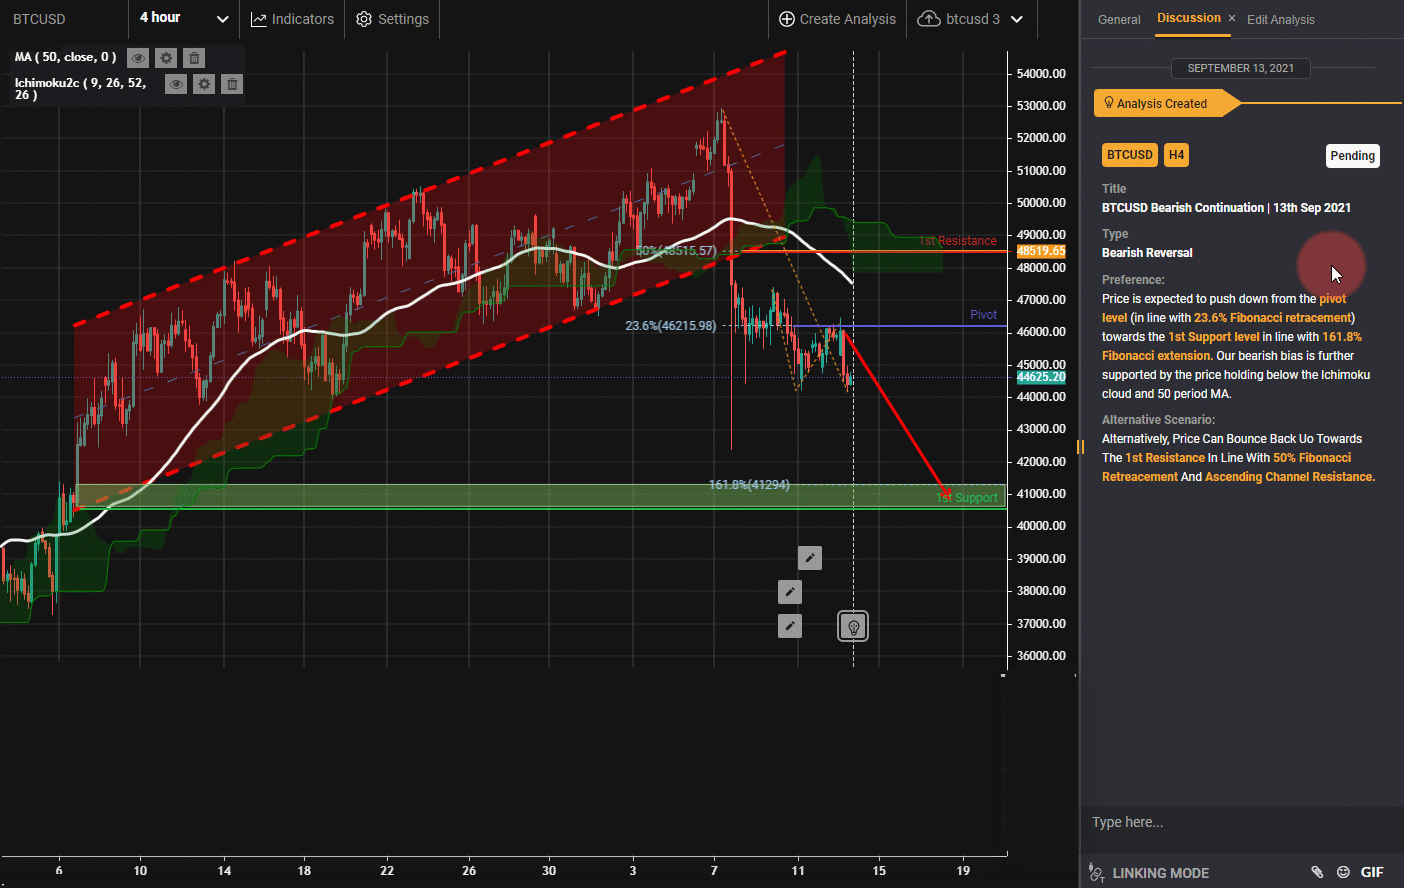
Task: Toggle Linking Mode
Action: 1149,873
